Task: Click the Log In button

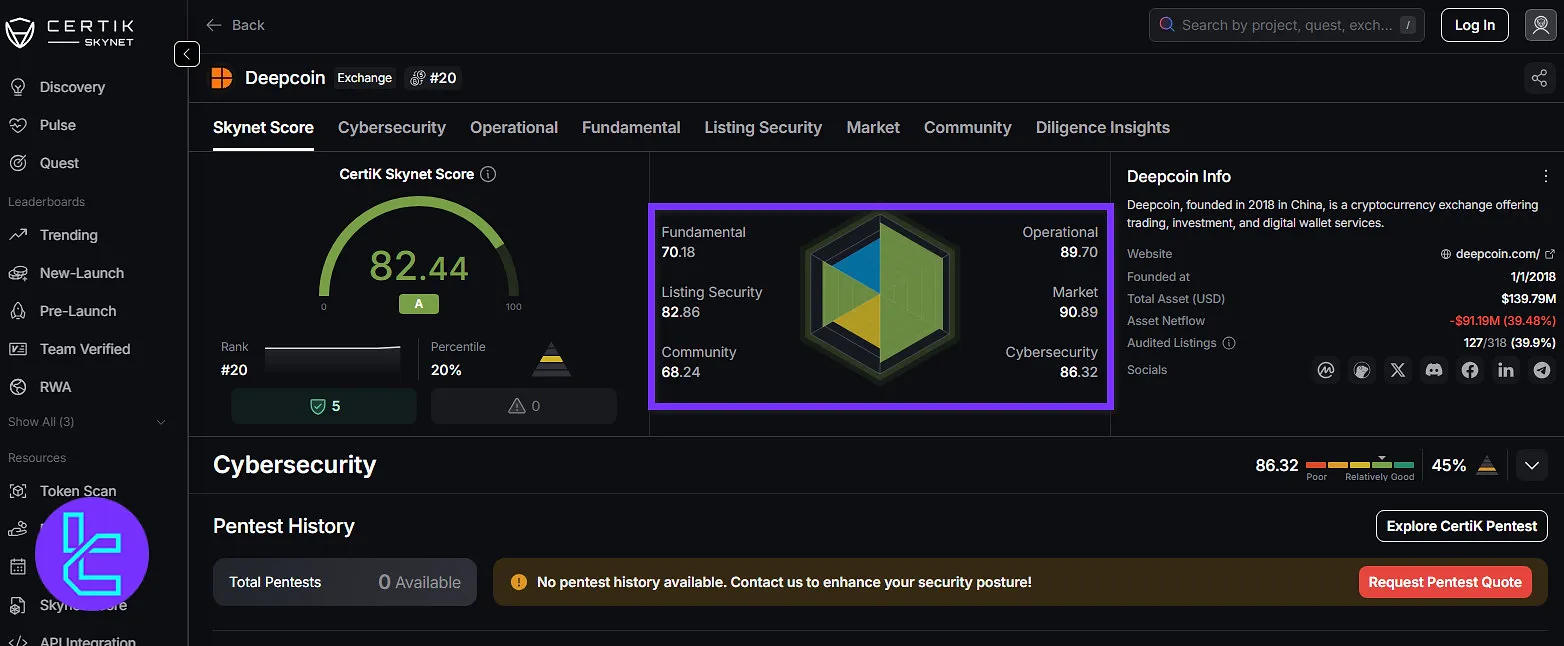Action: pos(1474,25)
